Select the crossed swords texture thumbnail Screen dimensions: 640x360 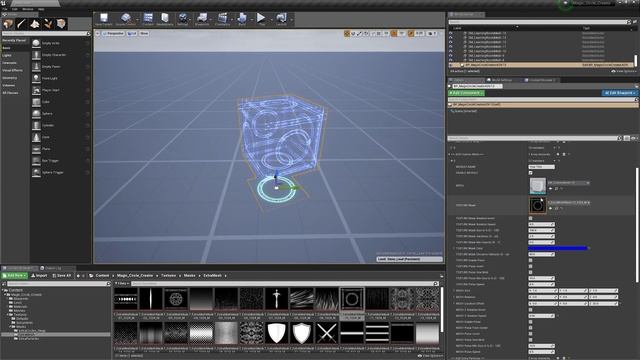(327, 333)
